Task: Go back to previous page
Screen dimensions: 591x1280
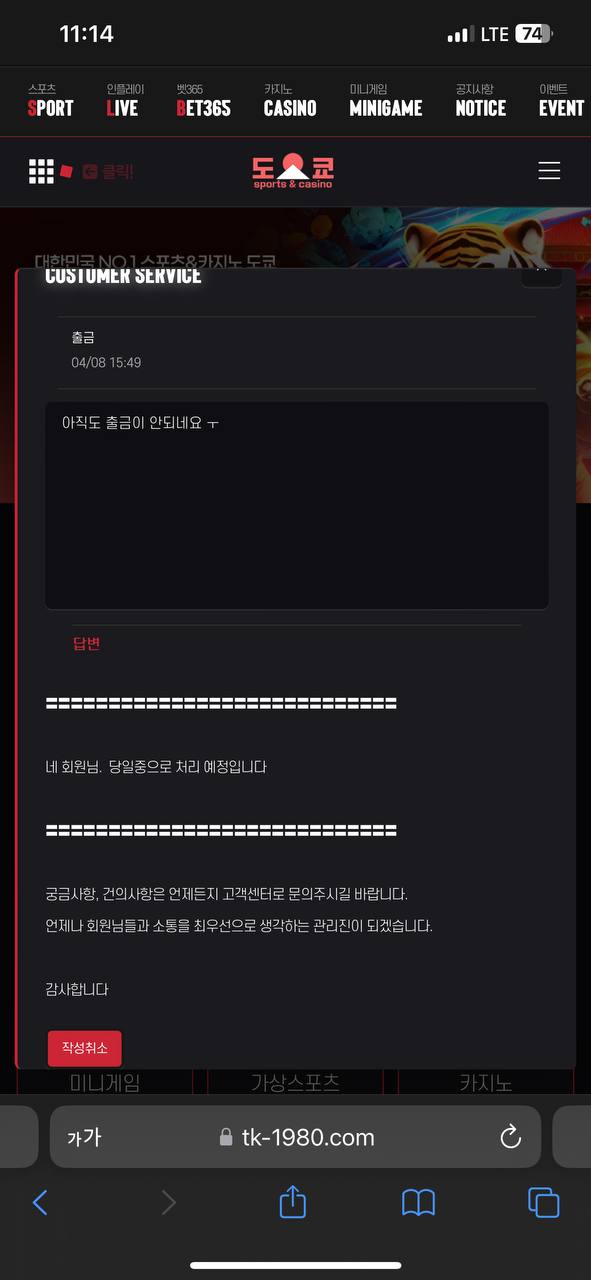Action: [x=40, y=1202]
